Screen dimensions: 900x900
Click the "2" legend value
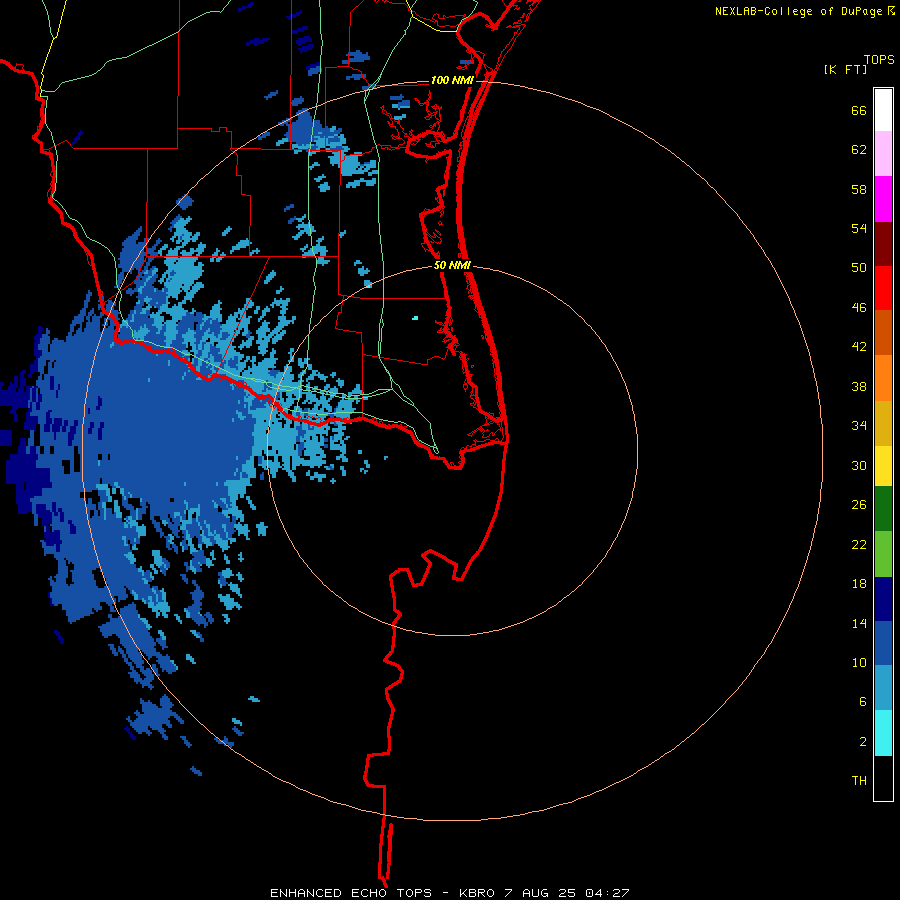863,742
